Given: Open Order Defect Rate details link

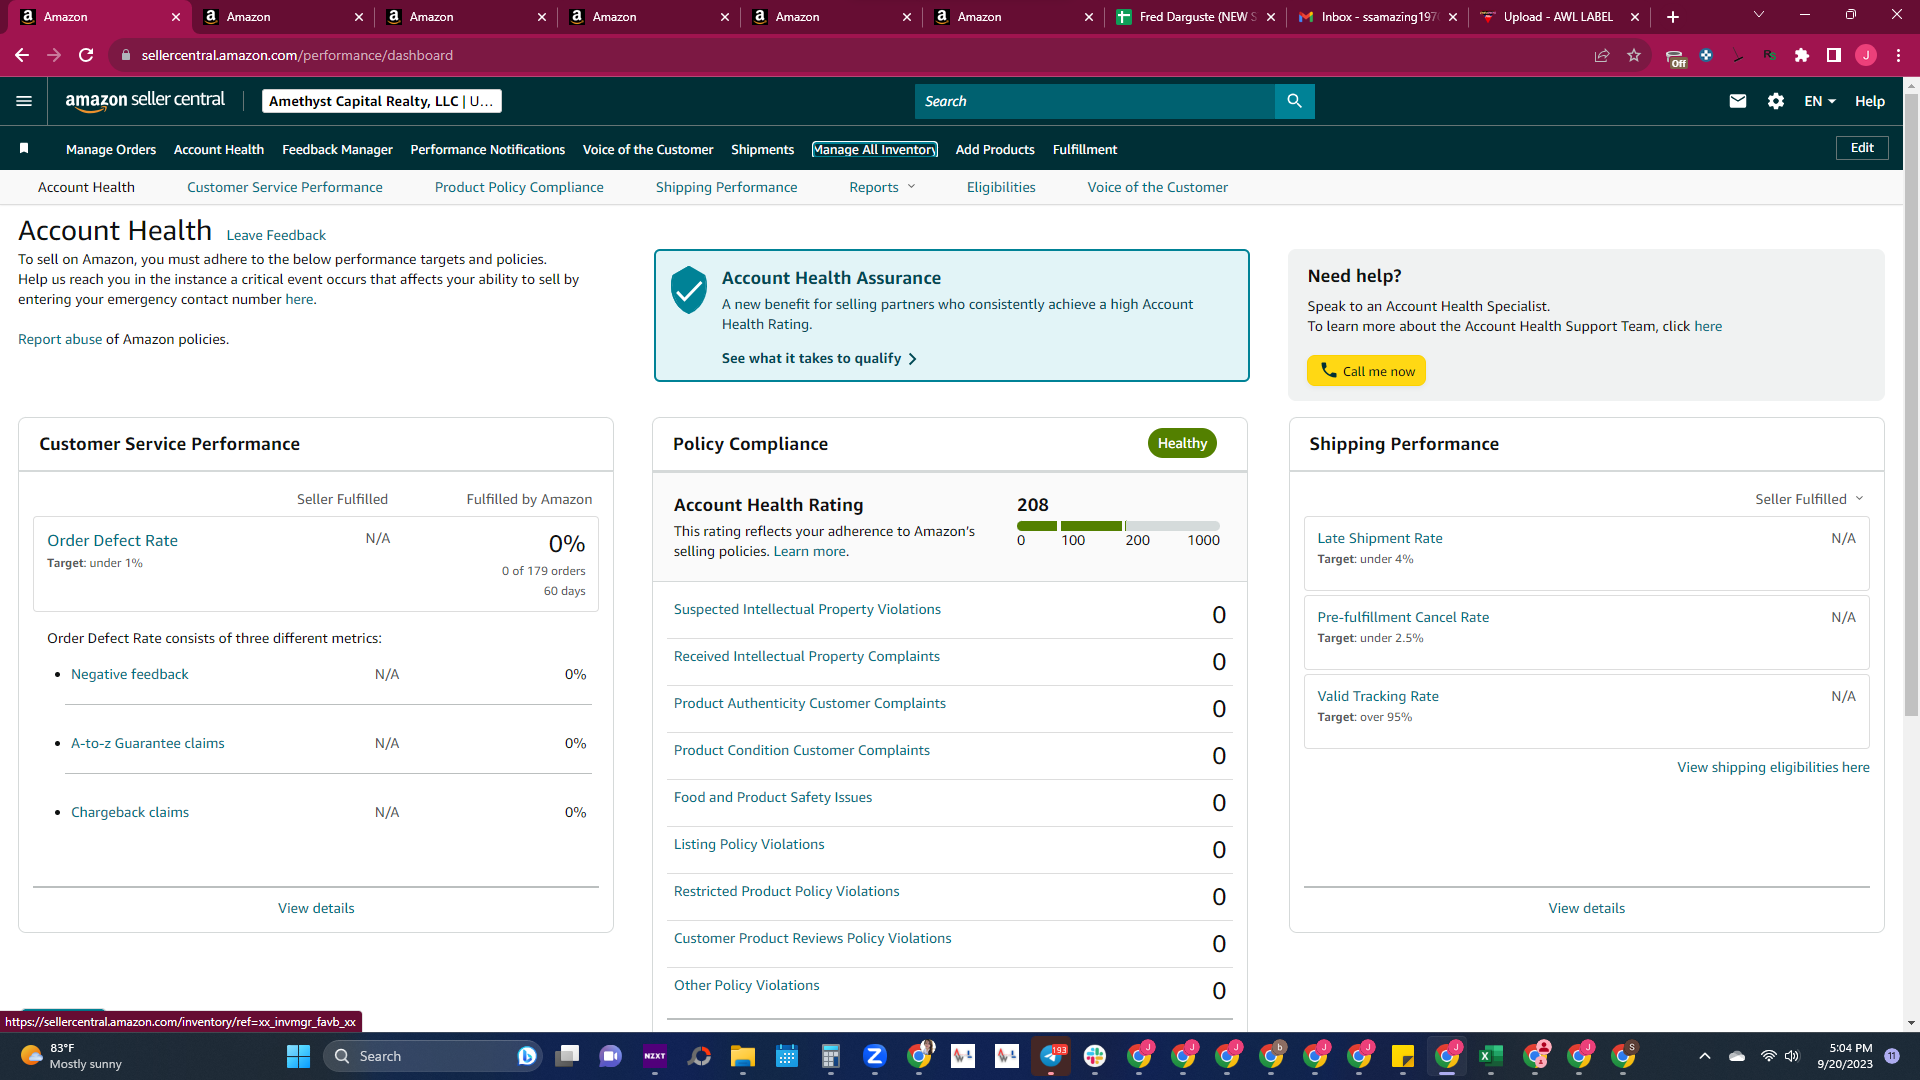Looking at the screenshot, I should coord(112,540).
